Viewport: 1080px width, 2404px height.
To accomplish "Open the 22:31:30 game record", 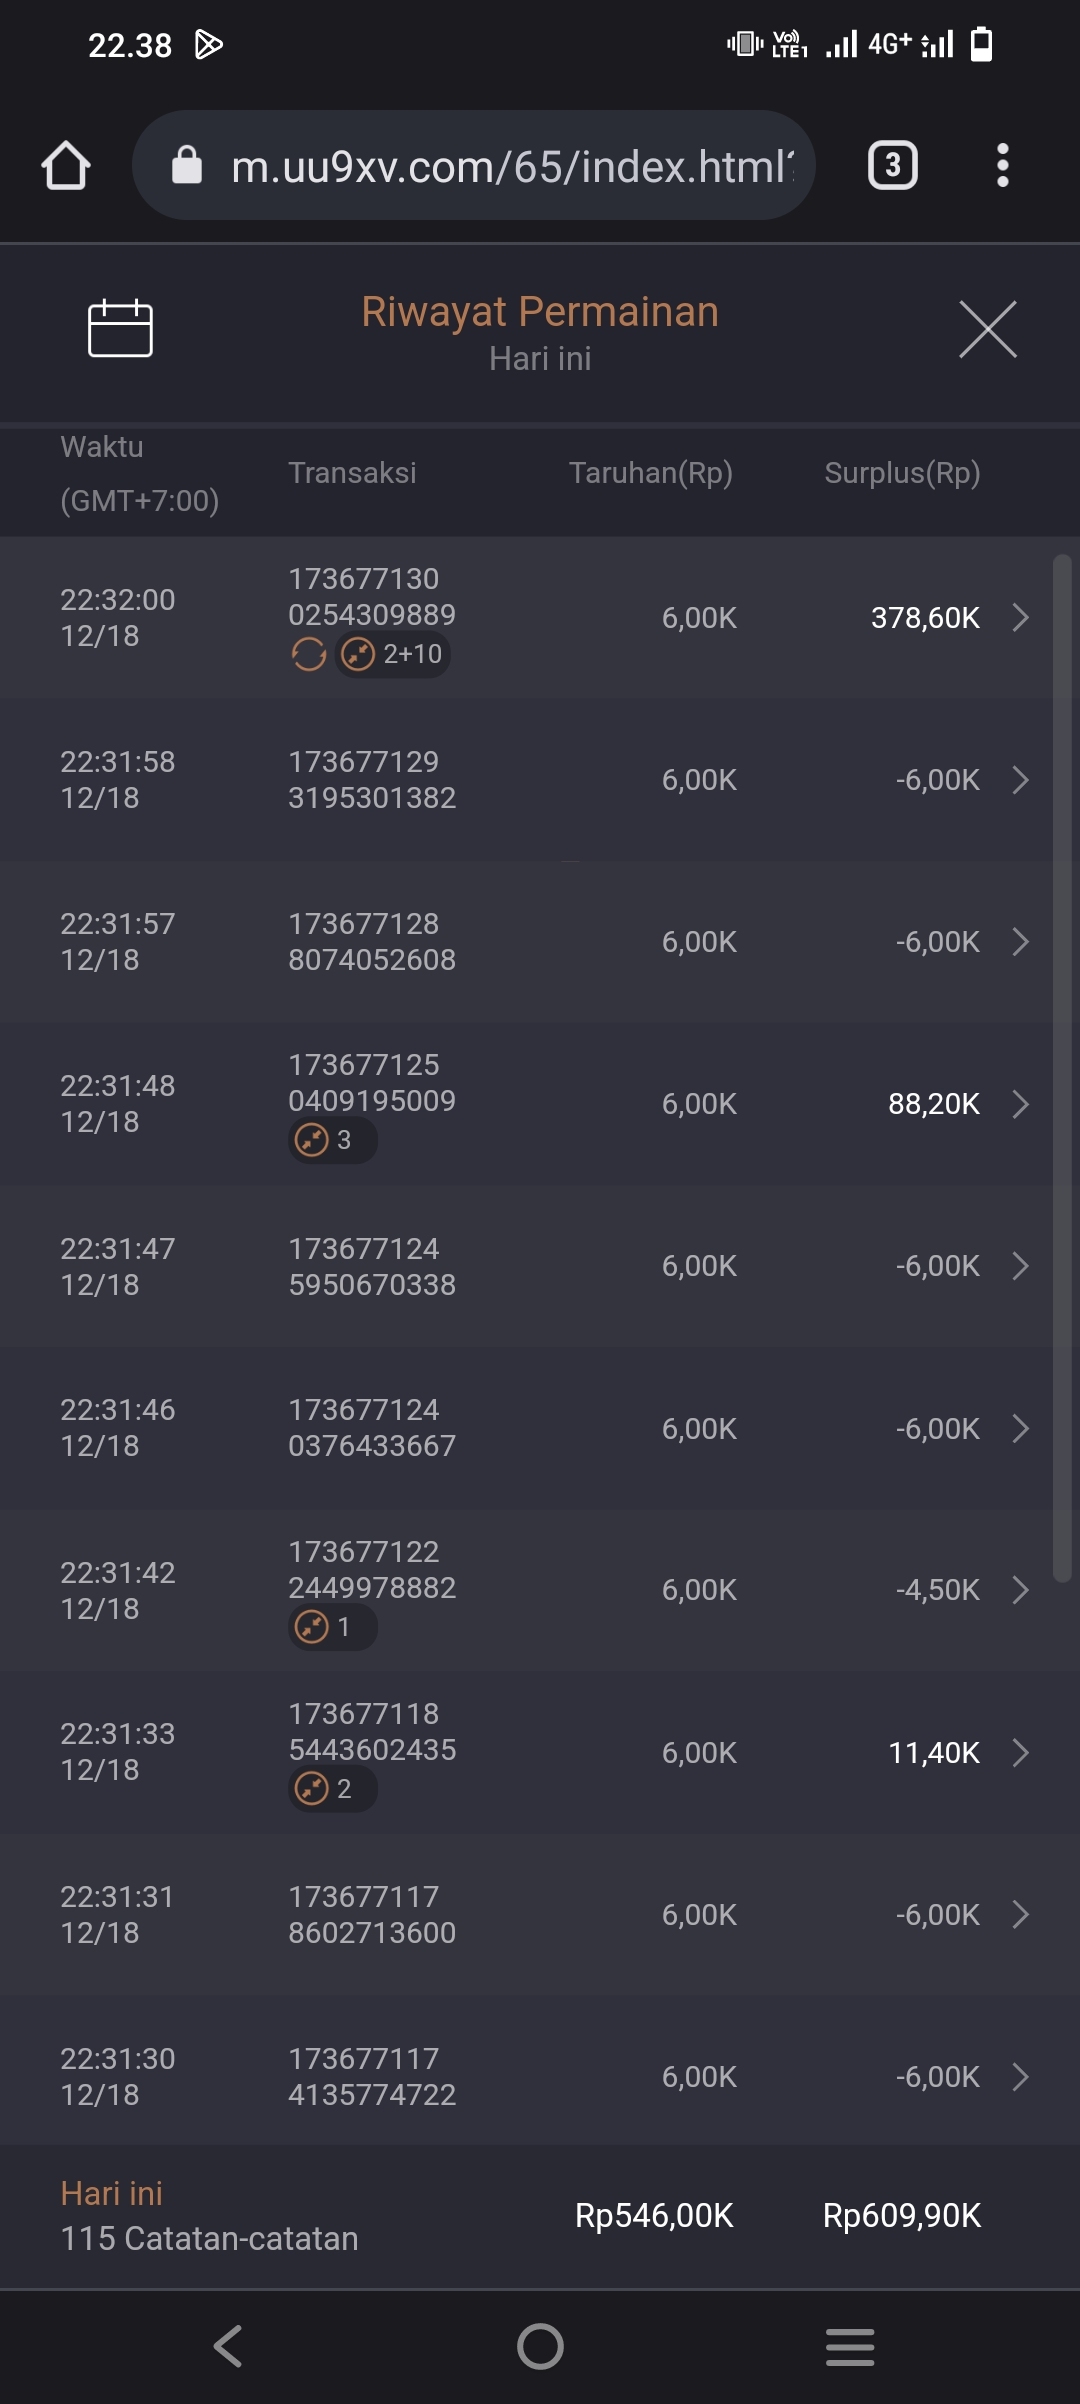I will 540,2077.
